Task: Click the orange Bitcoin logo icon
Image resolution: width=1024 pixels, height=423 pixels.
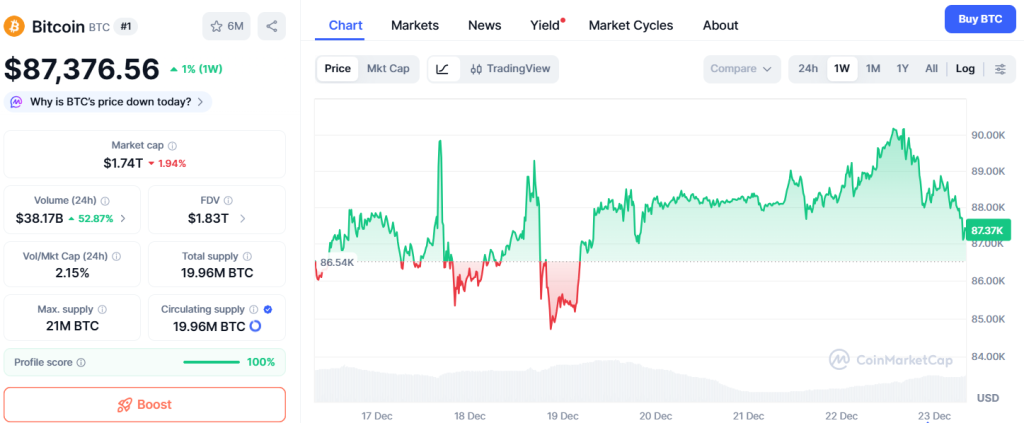Action: pos(15,25)
